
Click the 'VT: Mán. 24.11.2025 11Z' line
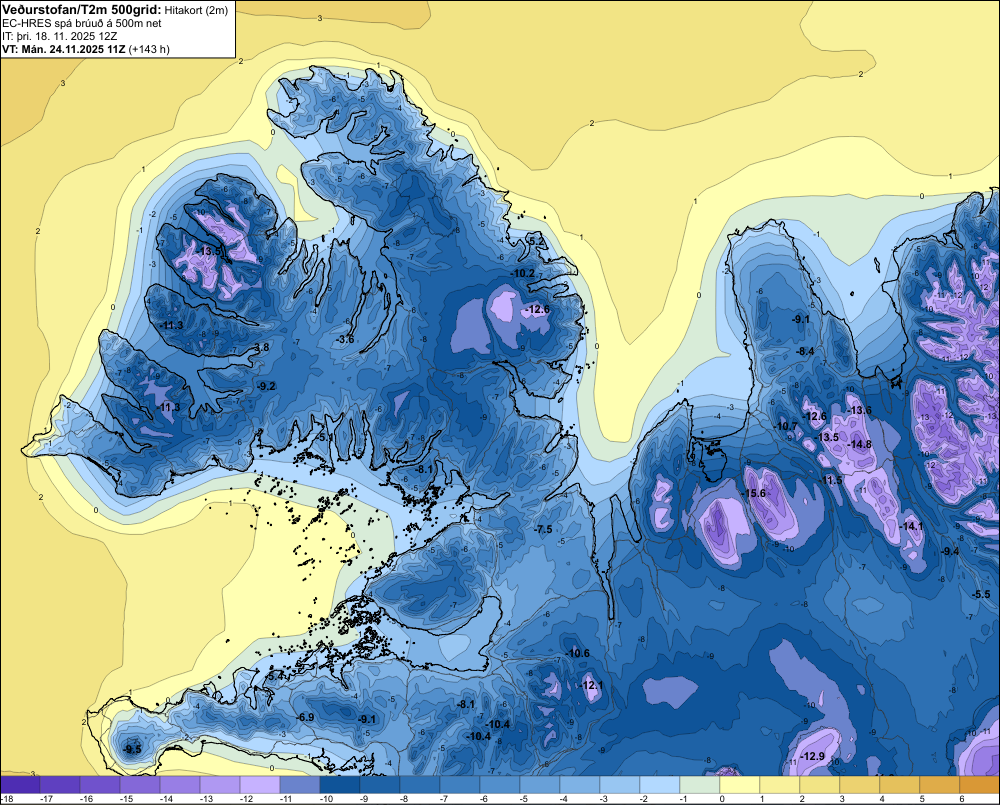click(64, 49)
